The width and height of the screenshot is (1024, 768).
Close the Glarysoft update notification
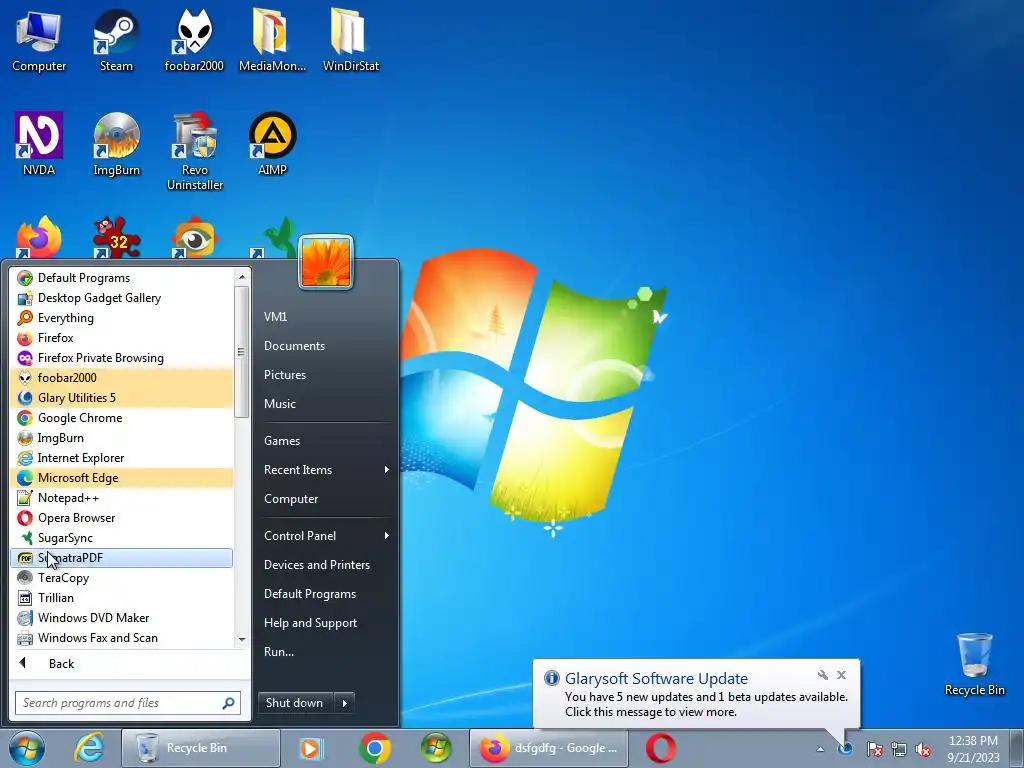coord(842,675)
